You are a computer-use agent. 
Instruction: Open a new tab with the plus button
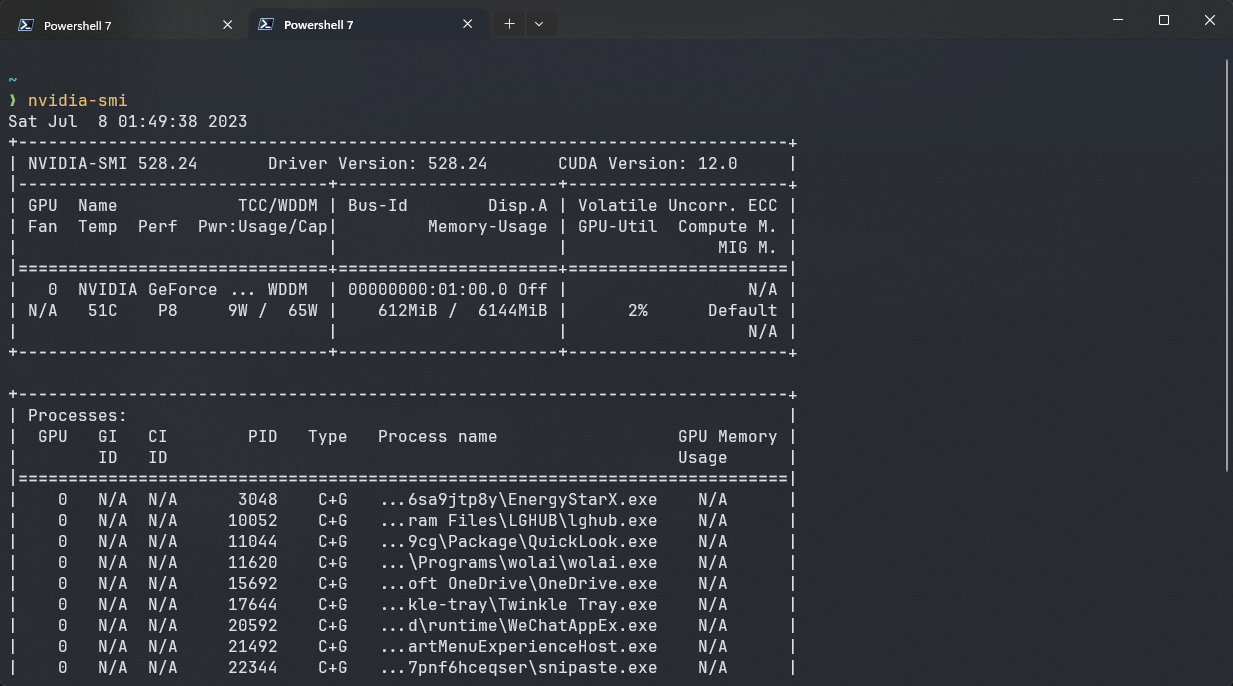(x=509, y=24)
